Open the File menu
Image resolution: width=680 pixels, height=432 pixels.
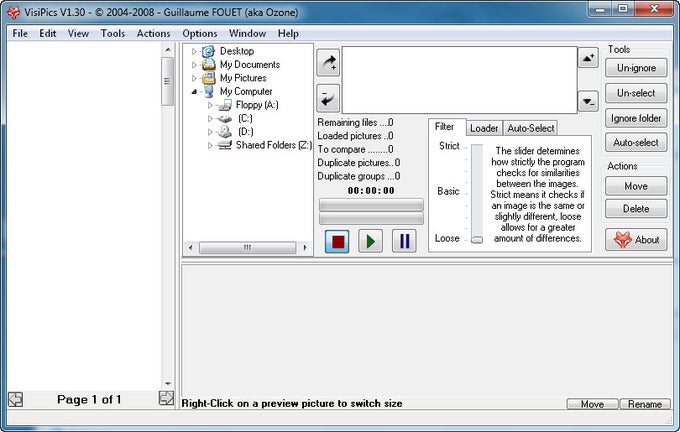click(x=20, y=33)
